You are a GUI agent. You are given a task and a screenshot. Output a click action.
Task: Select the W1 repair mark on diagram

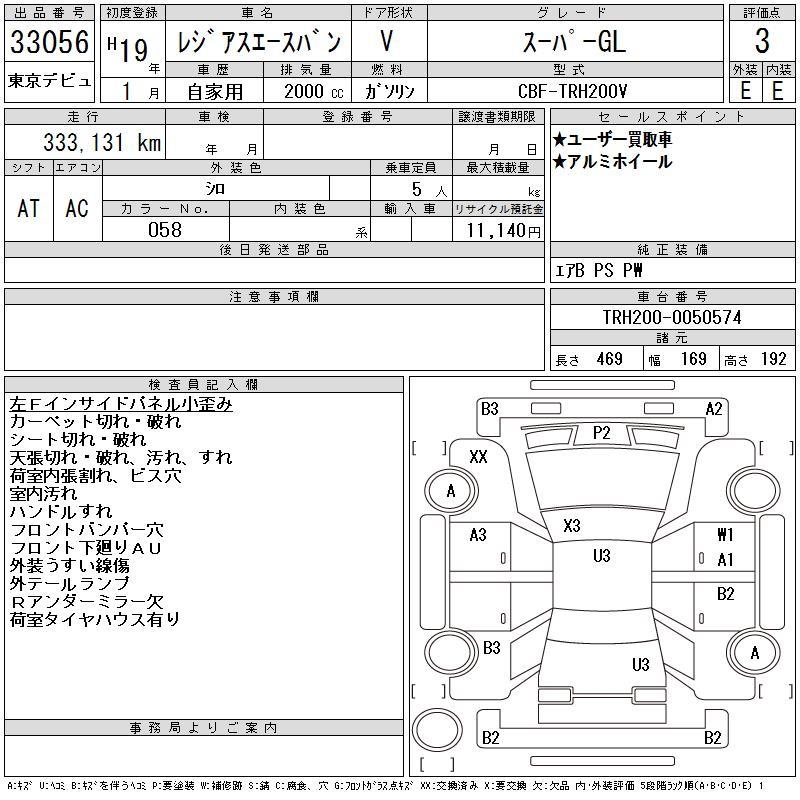pyautogui.click(x=726, y=535)
